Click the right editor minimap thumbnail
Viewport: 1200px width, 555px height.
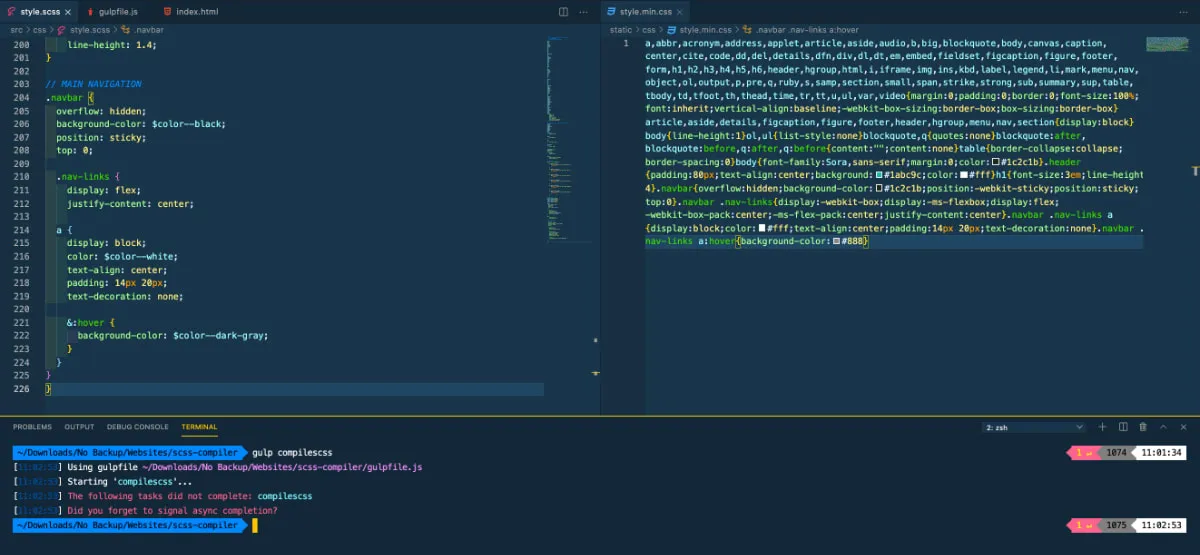click(1167, 45)
